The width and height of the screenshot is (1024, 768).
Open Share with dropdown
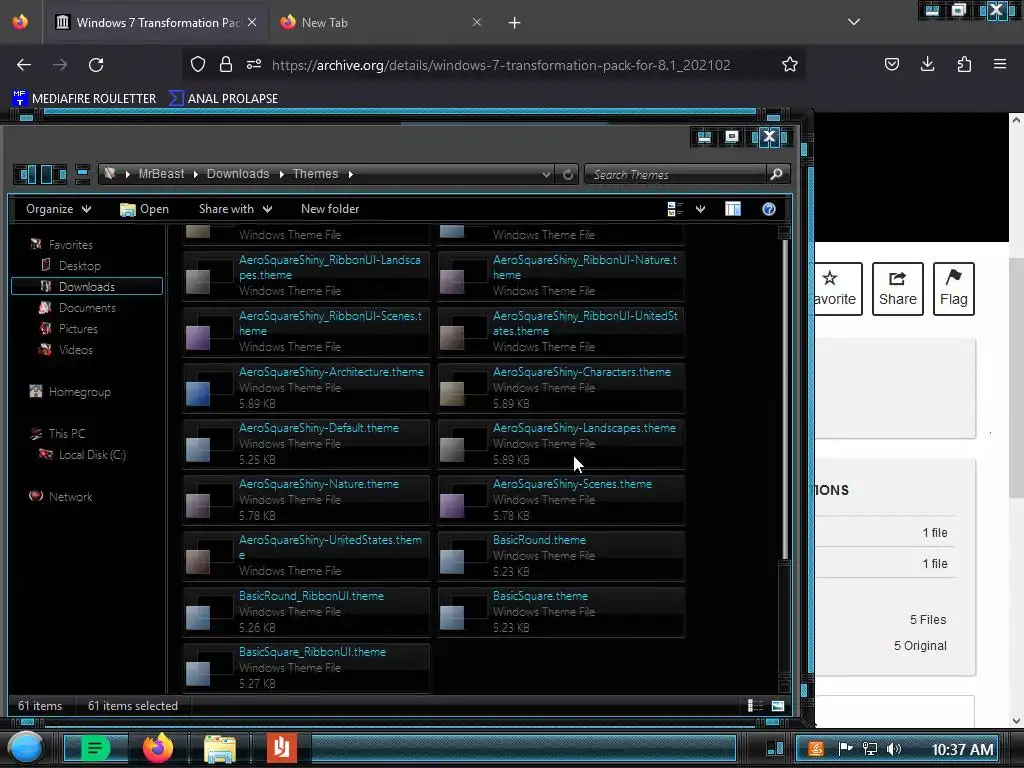click(x=235, y=209)
